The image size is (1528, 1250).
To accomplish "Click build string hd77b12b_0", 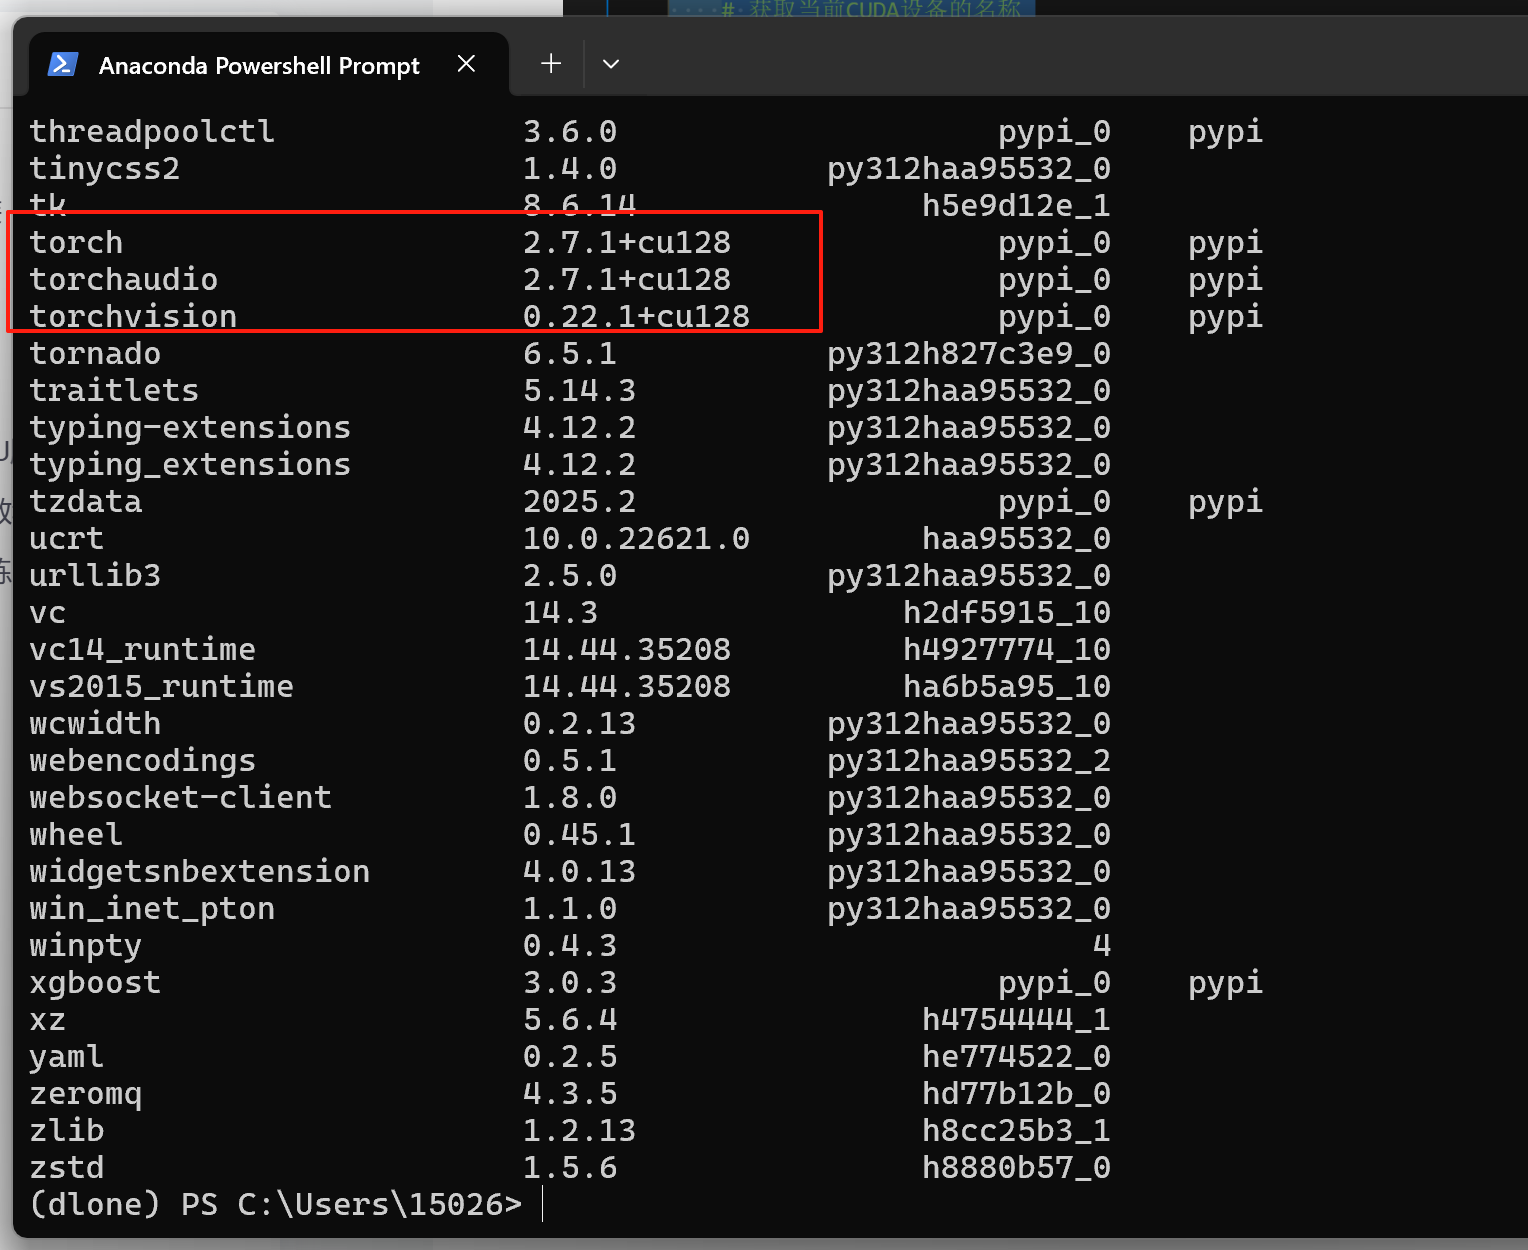I will 1016,1094.
